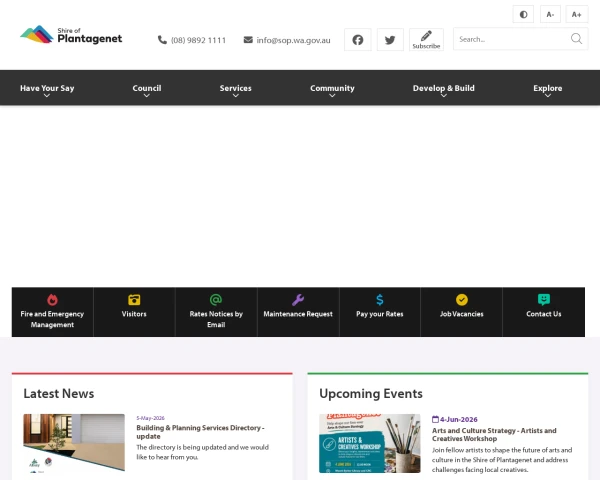Email info@sop.wa.gov.au link
600x480 pixels.
(x=293, y=40)
